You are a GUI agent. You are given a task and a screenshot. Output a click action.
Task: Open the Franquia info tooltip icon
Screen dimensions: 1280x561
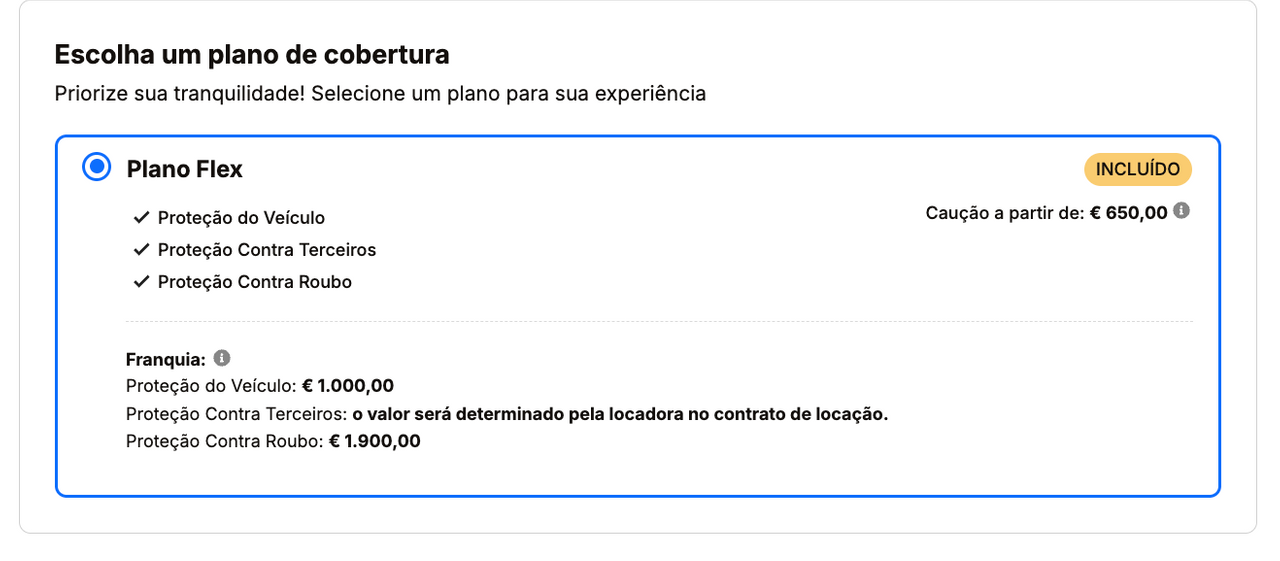(x=222, y=358)
